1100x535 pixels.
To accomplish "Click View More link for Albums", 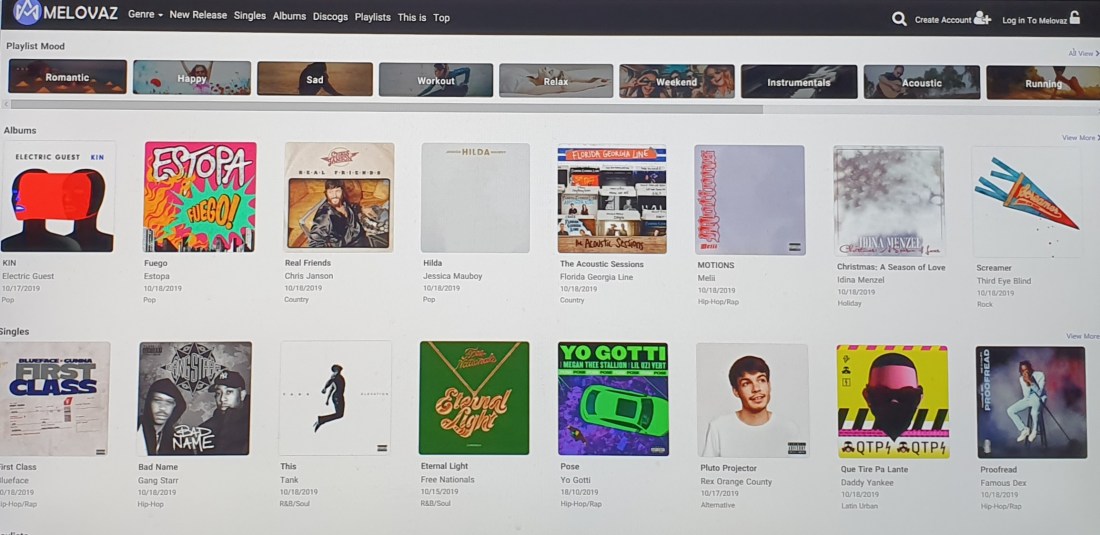I will [1079, 137].
